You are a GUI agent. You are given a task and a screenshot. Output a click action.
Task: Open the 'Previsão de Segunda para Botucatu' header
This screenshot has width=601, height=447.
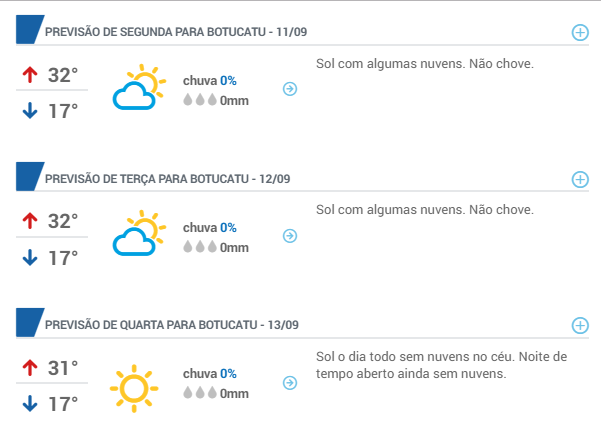(176, 32)
